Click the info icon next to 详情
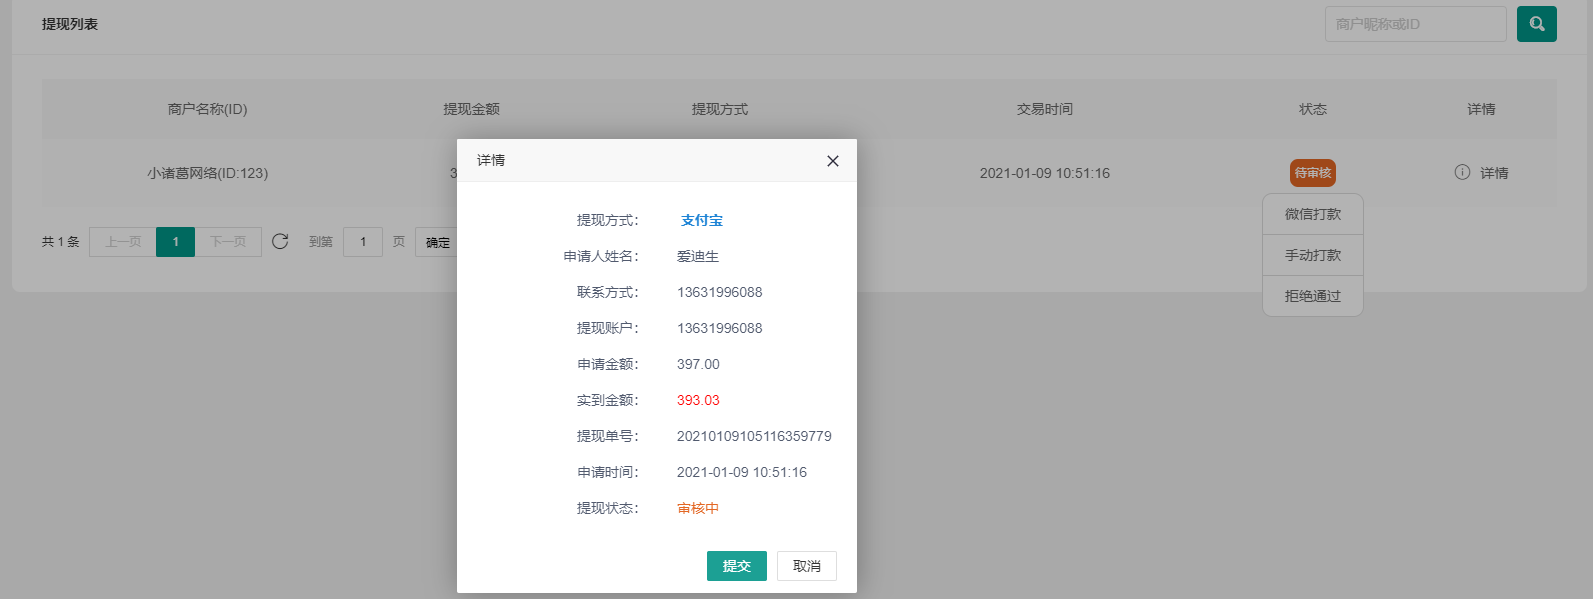The height and width of the screenshot is (599, 1593). (x=1462, y=172)
